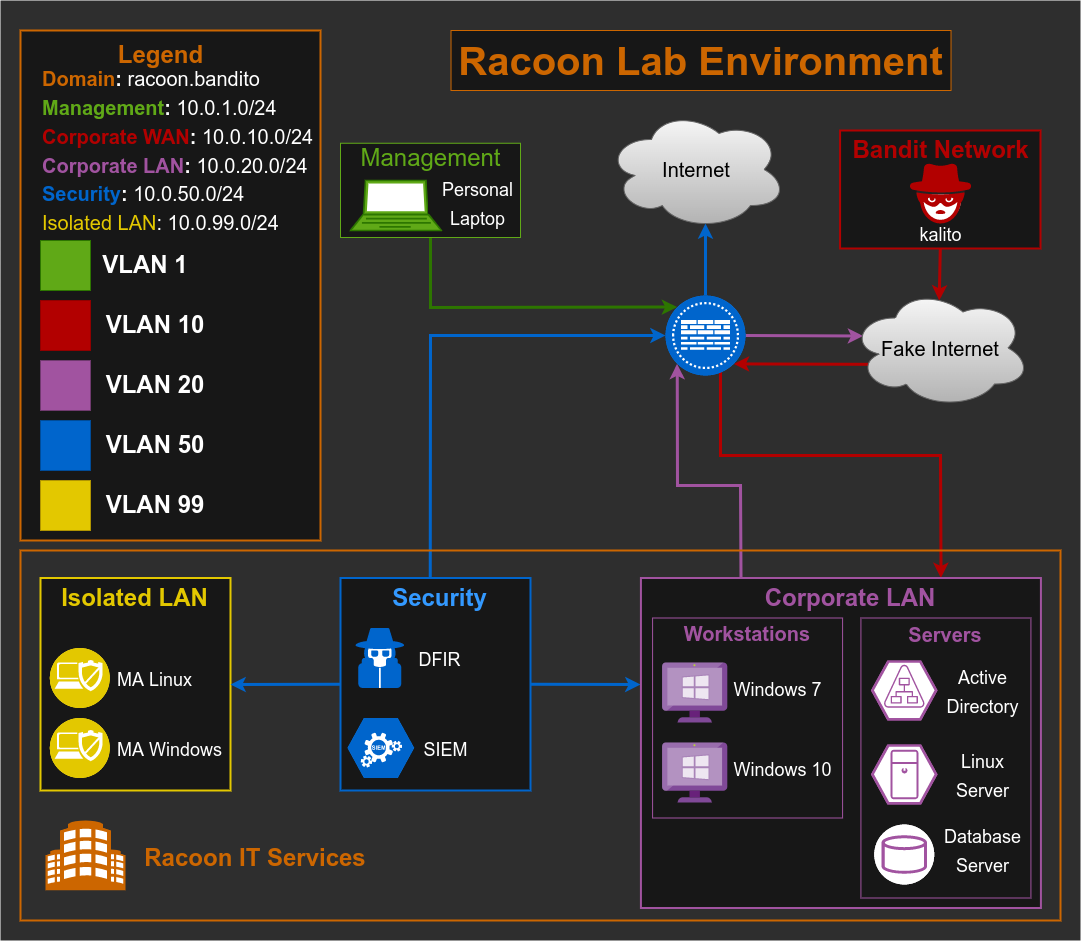The height and width of the screenshot is (941, 1082).
Task: Expand the Corporate LAN section
Action: coord(849,597)
